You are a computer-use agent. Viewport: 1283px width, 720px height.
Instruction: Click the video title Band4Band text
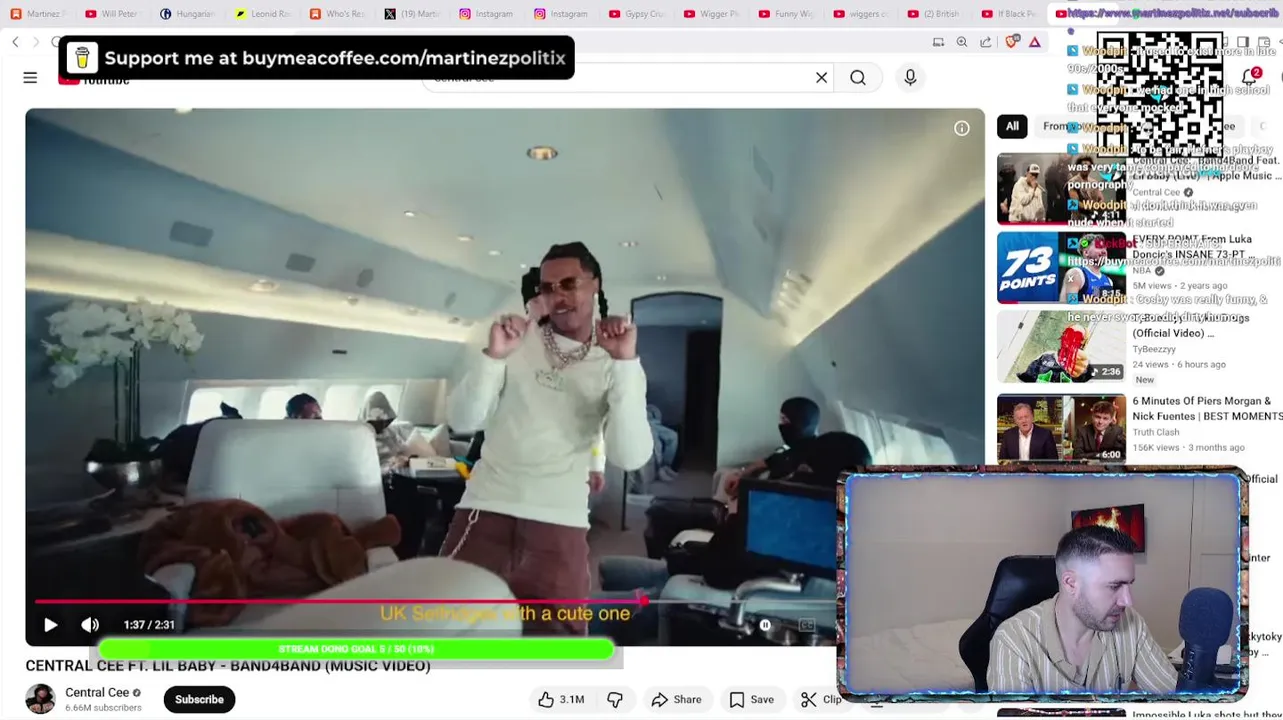[x=228, y=666]
